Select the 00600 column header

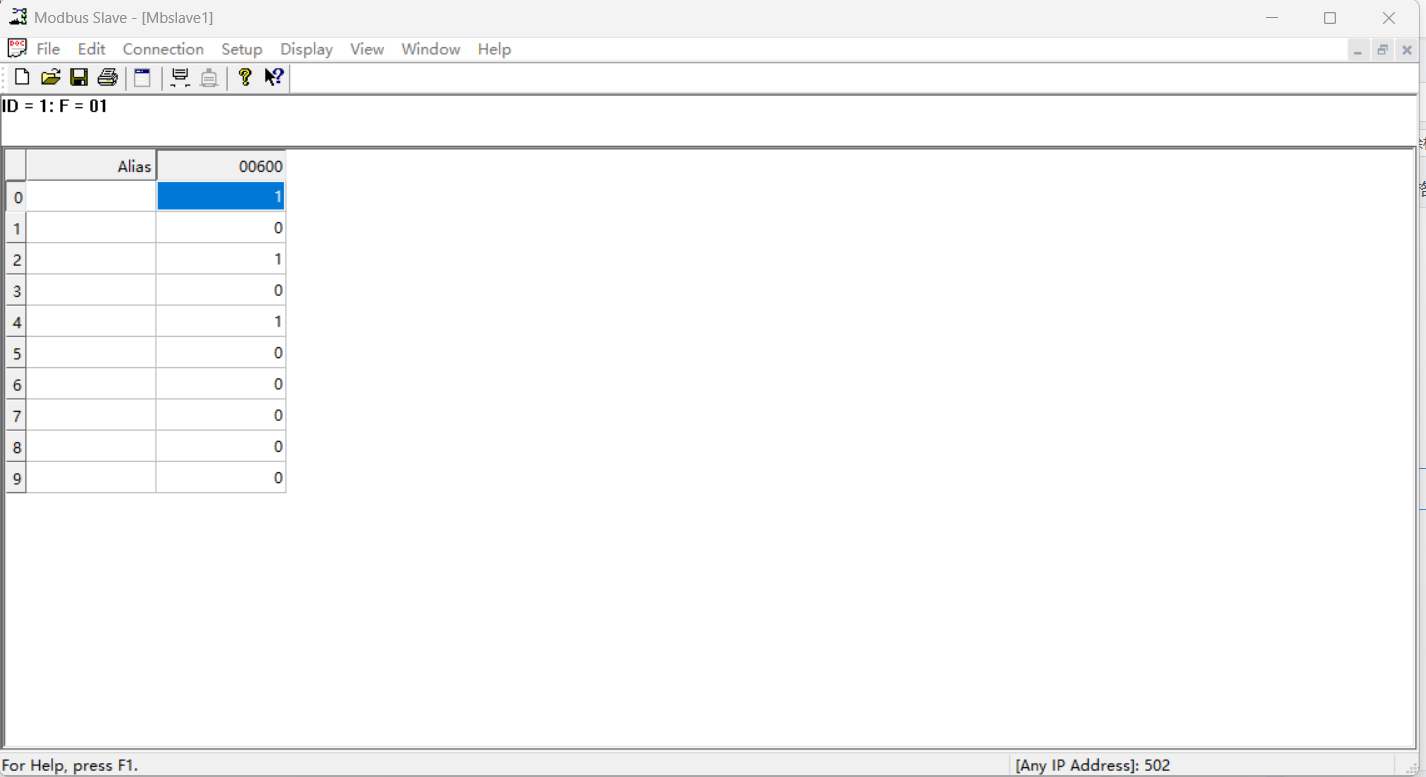[x=221, y=166]
